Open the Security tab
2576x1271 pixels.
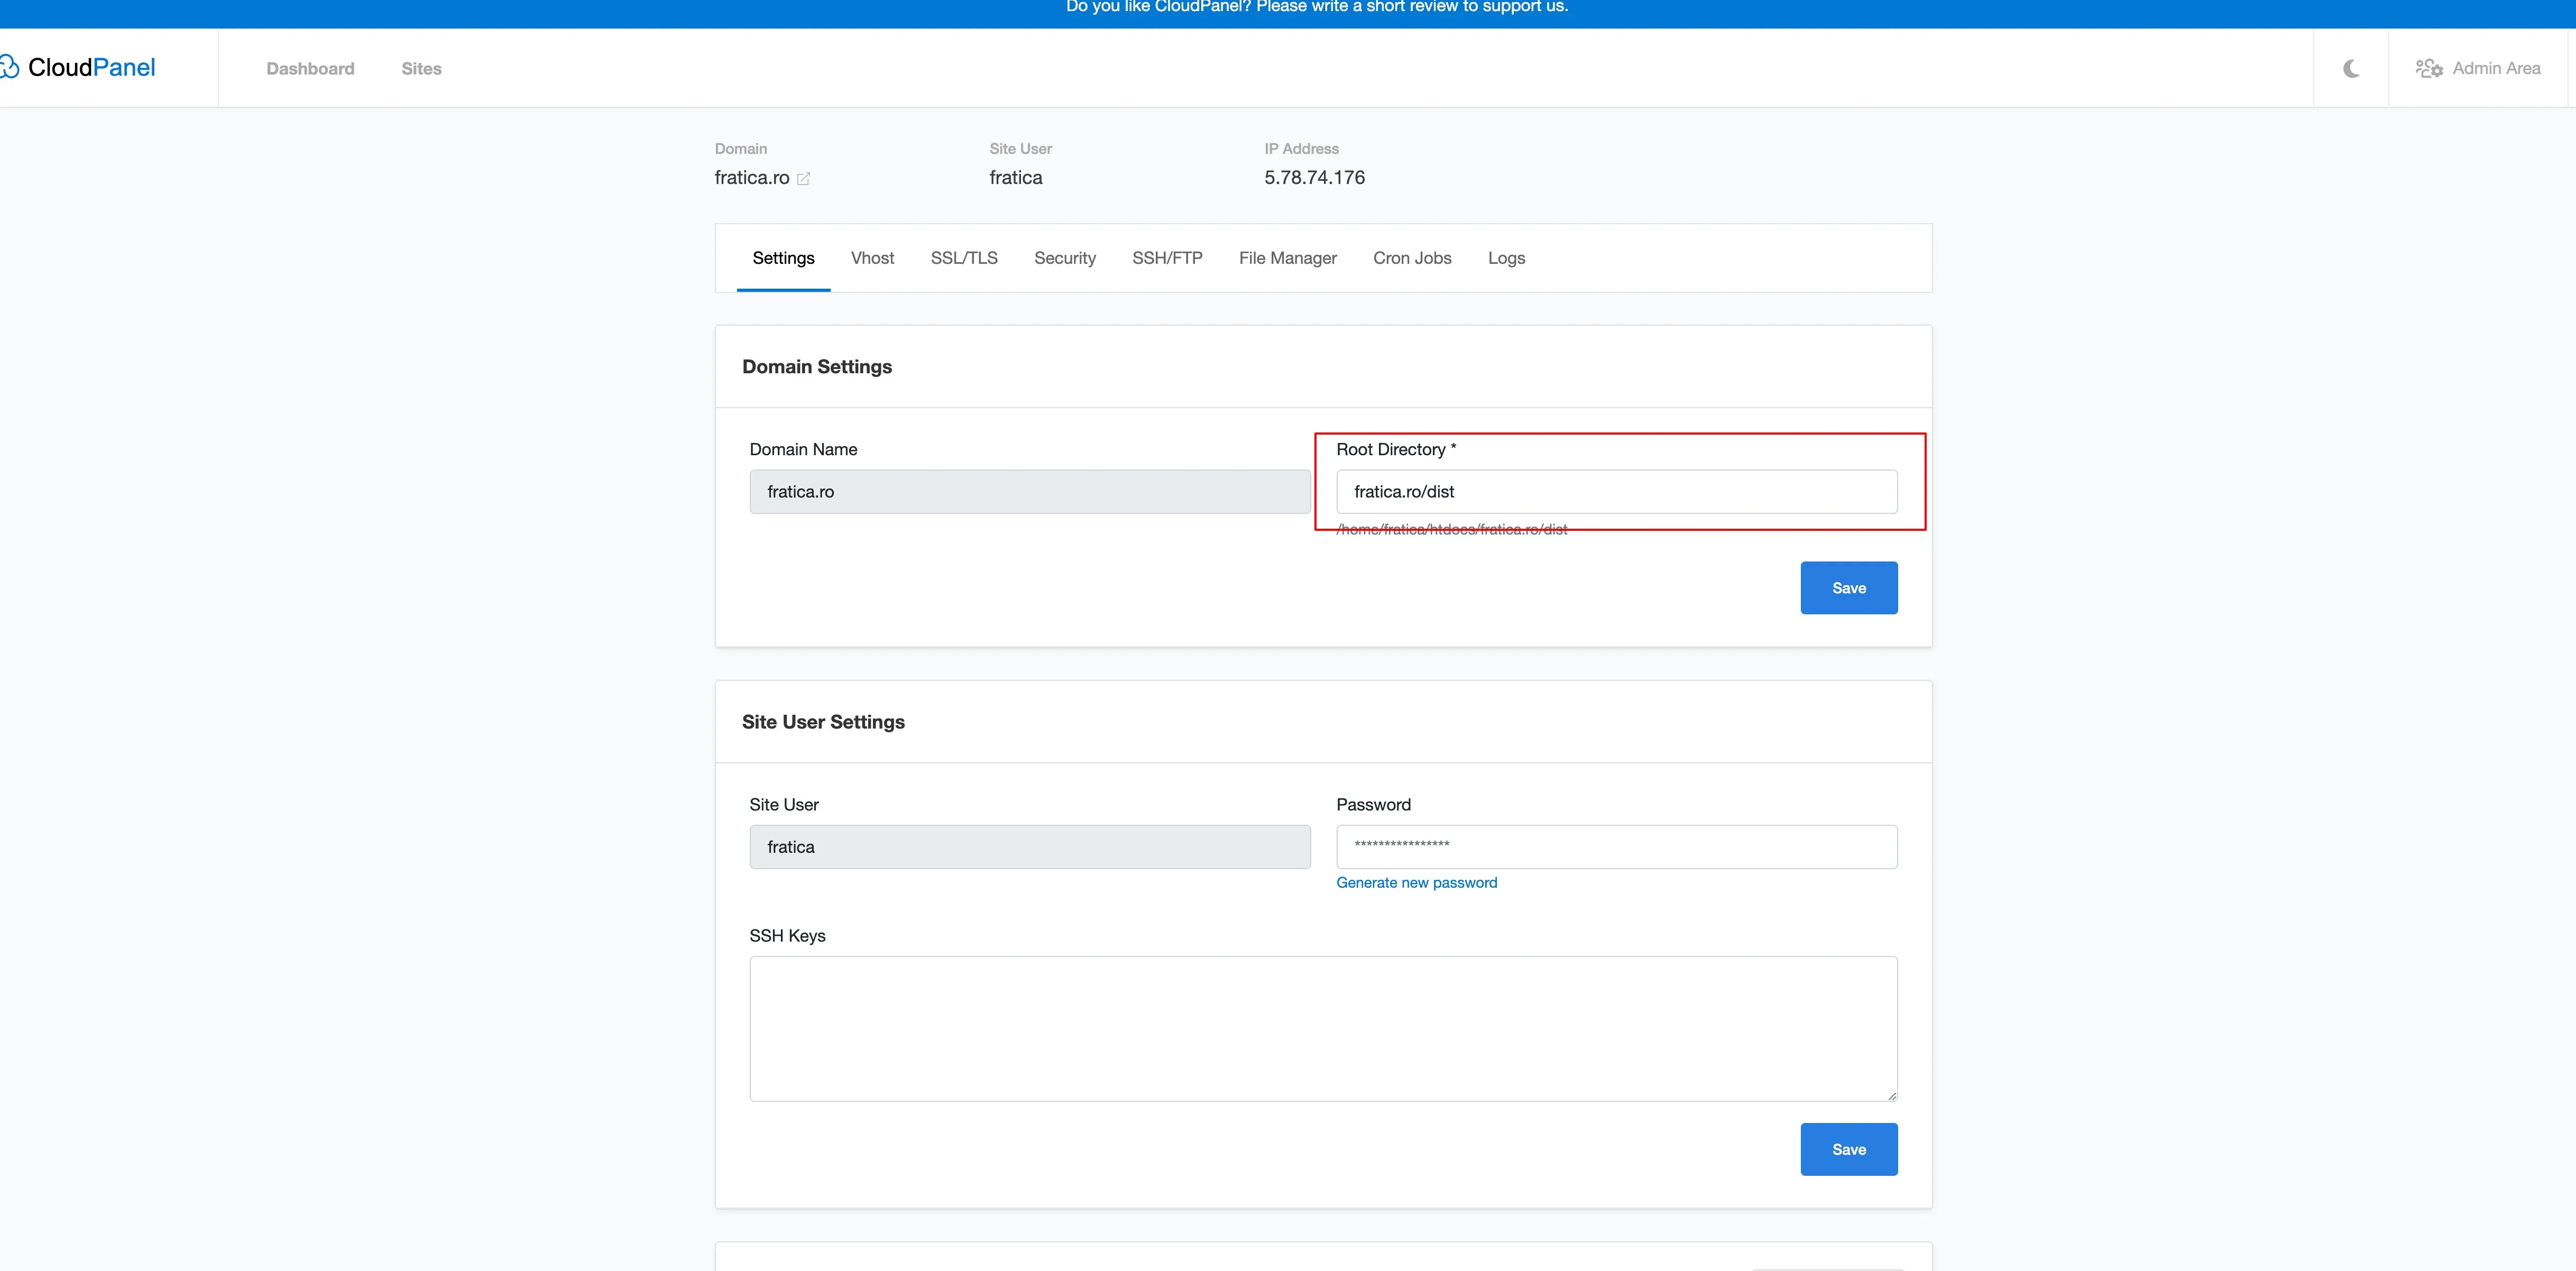coord(1065,258)
